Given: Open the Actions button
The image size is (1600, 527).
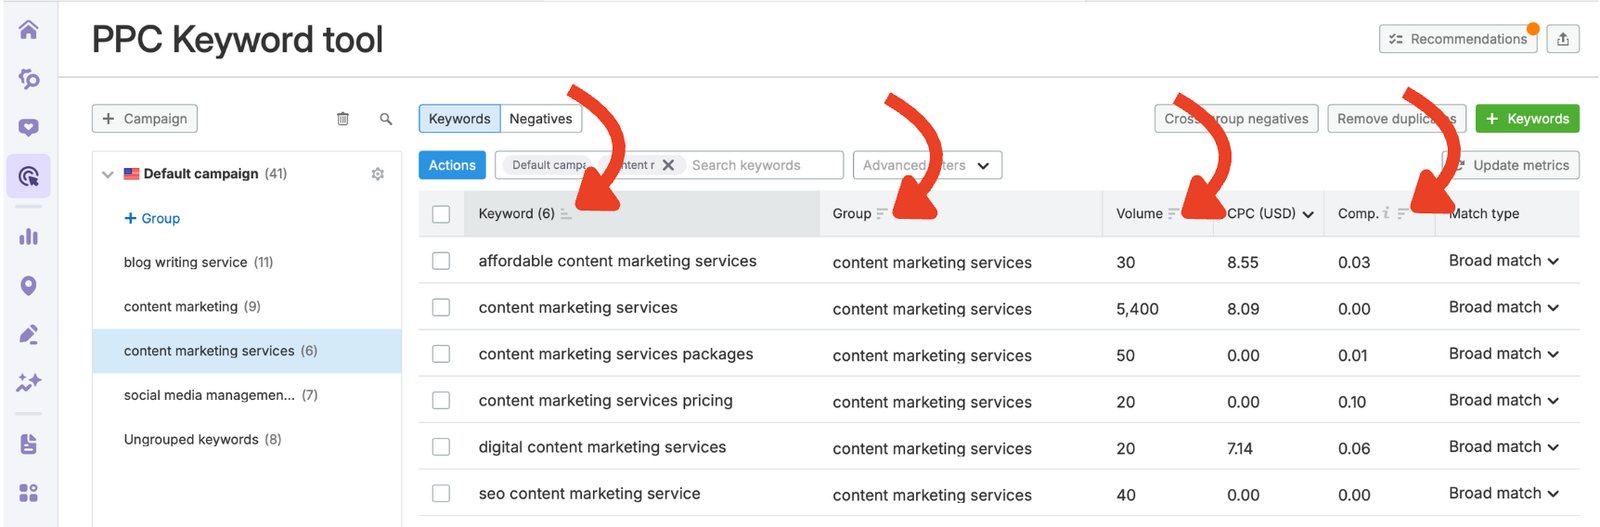Looking at the screenshot, I should (x=452, y=165).
